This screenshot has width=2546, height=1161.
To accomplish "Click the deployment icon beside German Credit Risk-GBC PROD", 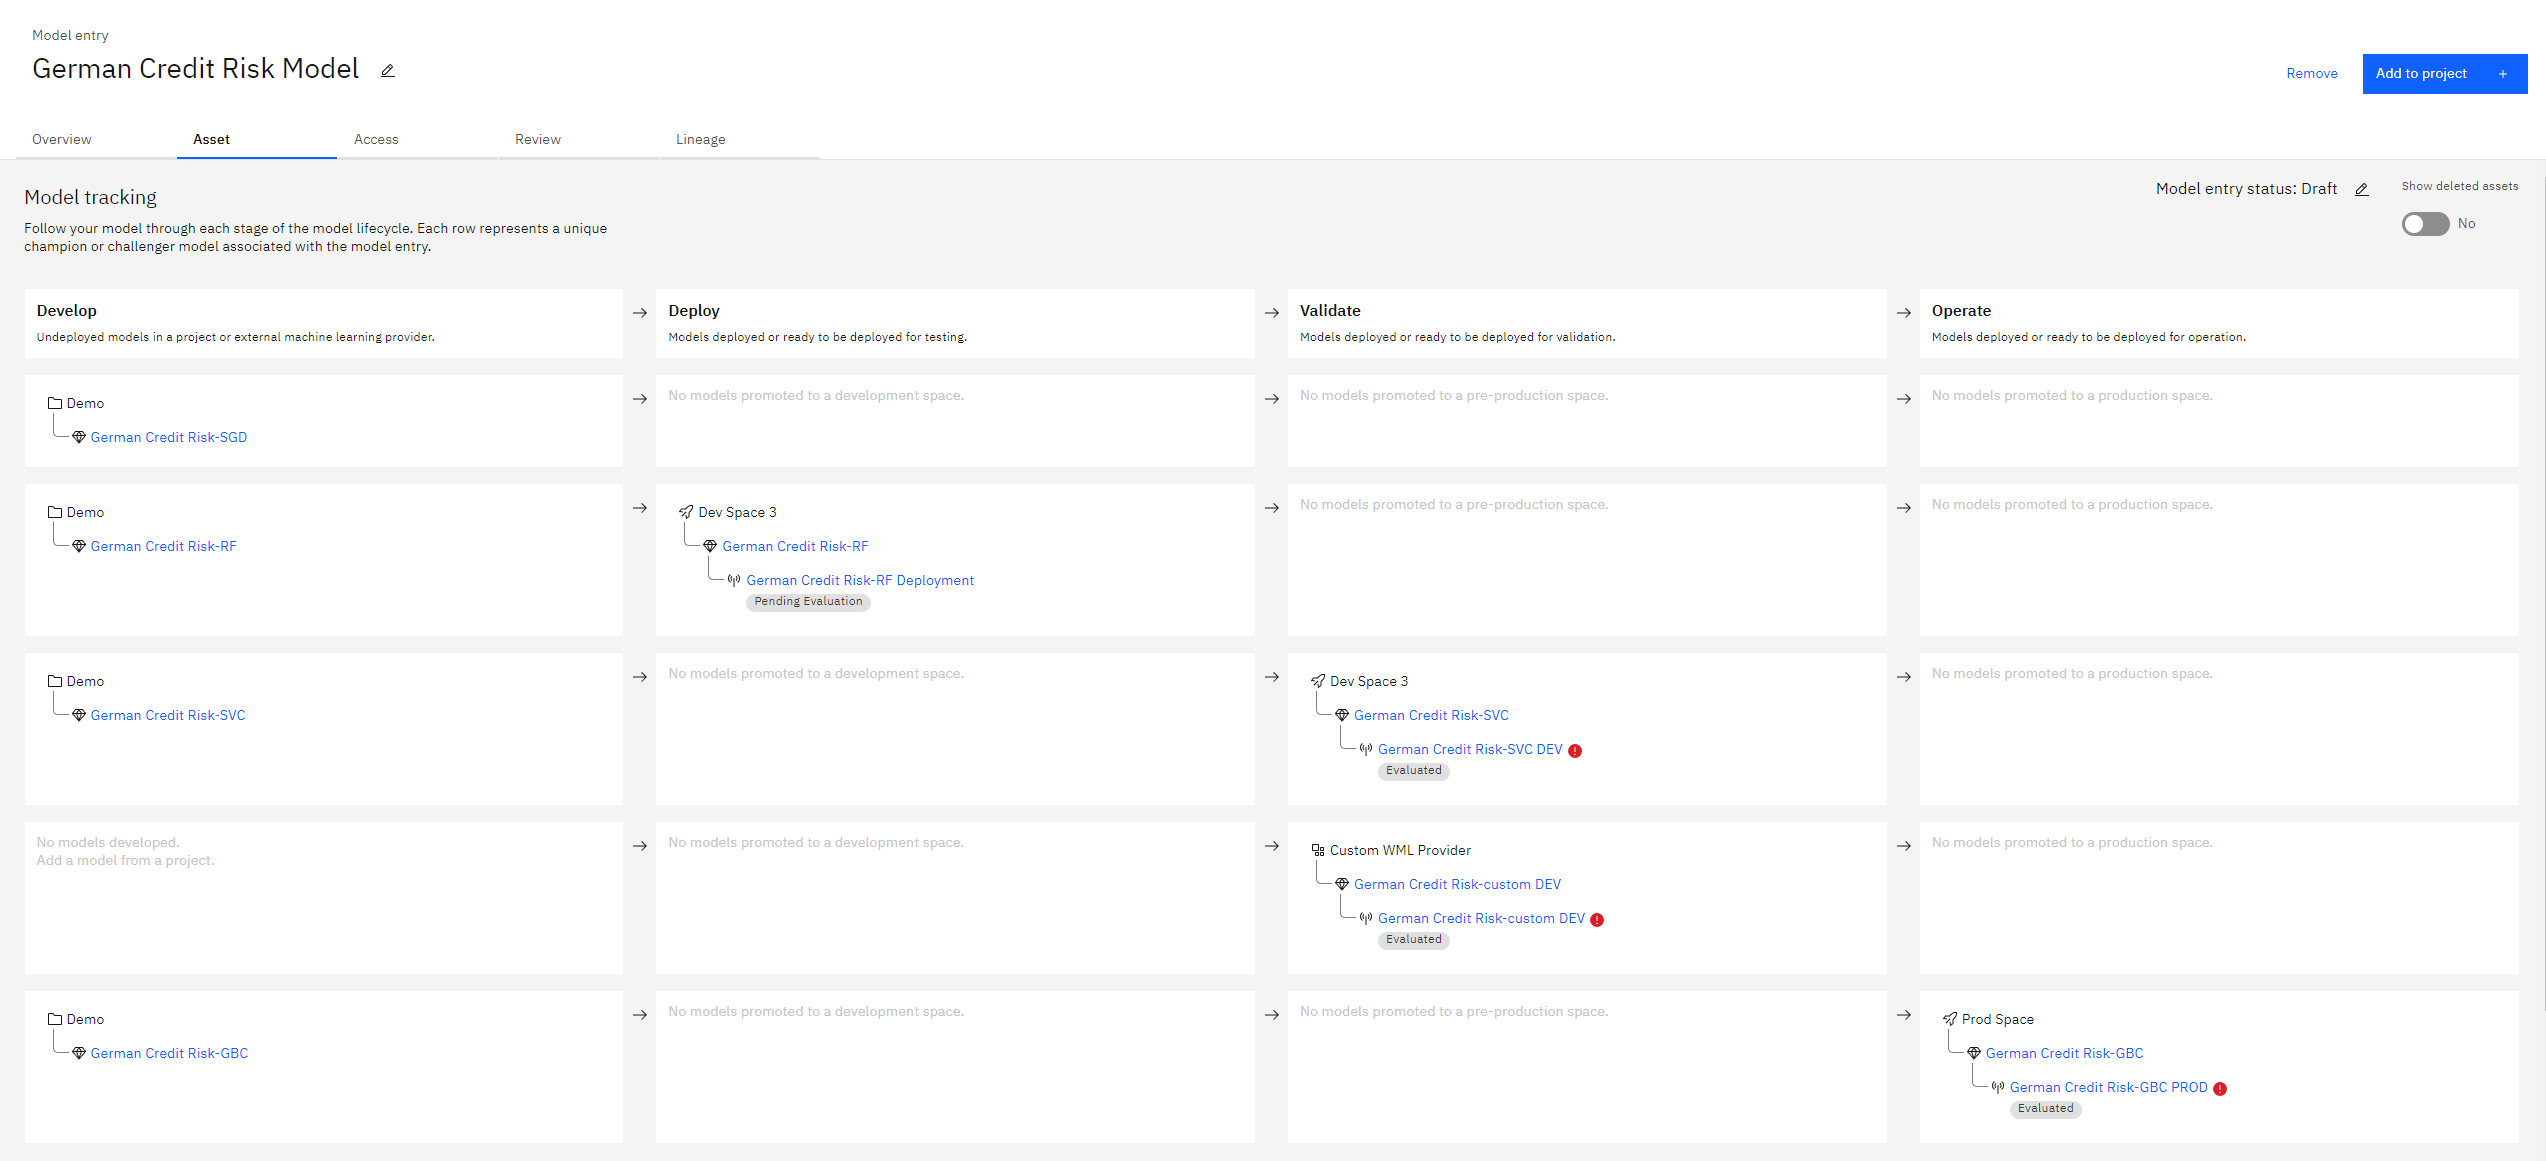I will coord(1998,1088).
